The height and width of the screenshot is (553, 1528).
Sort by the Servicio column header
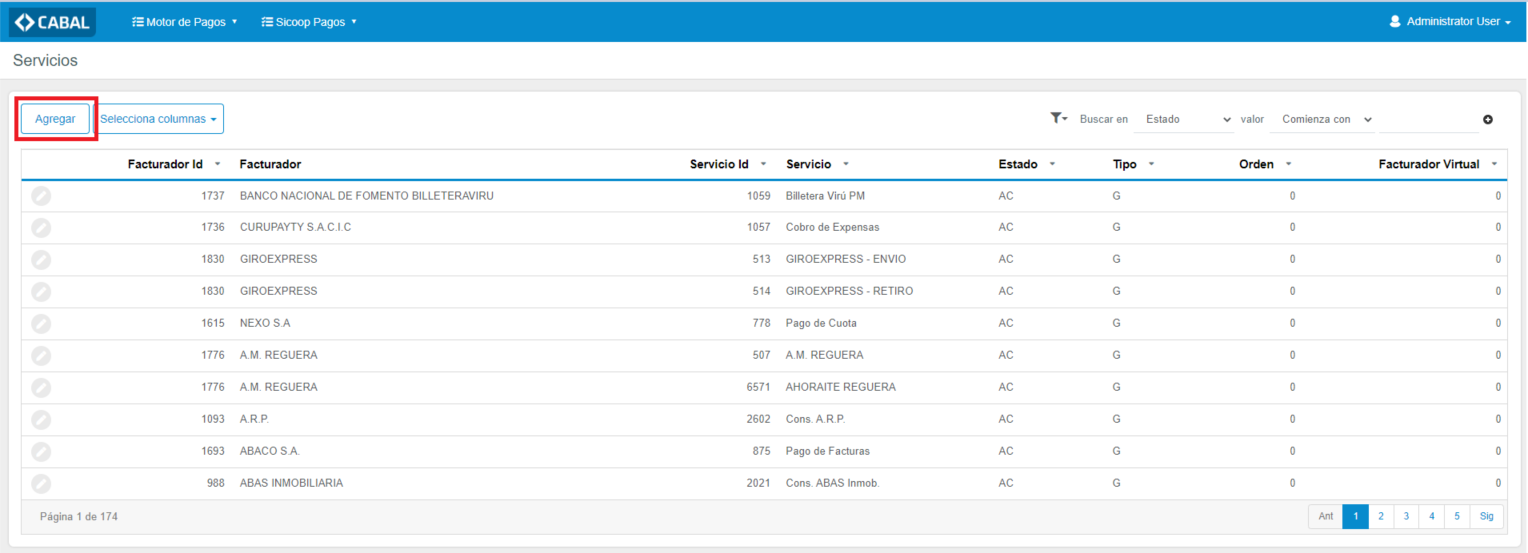[817, 164]
